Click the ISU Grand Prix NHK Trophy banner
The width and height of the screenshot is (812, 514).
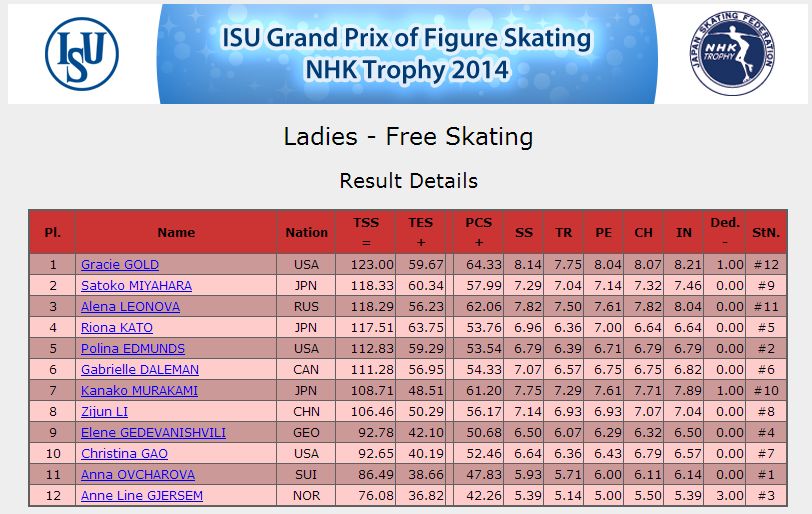point(408,54)
